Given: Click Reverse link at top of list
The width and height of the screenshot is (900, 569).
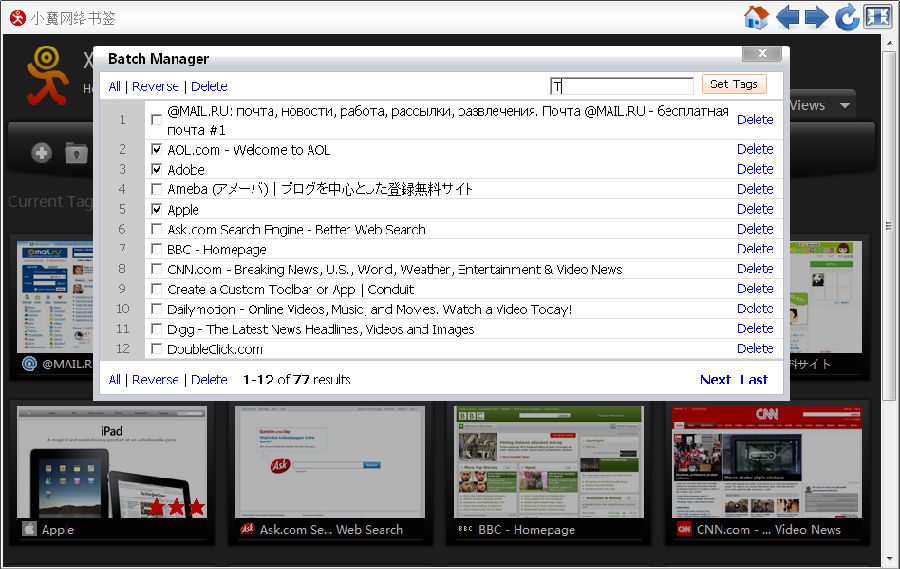Looking at the screenshot, I should tap(155, 87).
